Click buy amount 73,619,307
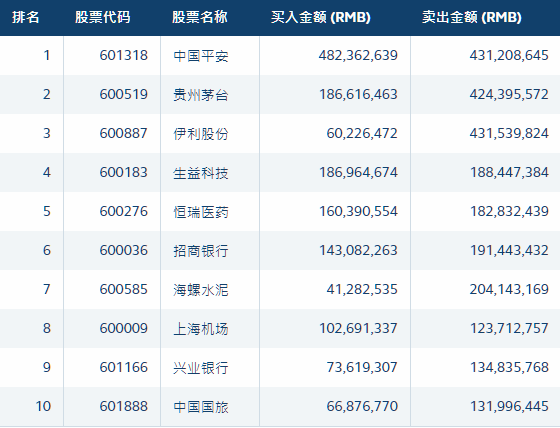This screenshot has height=428, width=560. pyautogui.click(x=362, y=367)
